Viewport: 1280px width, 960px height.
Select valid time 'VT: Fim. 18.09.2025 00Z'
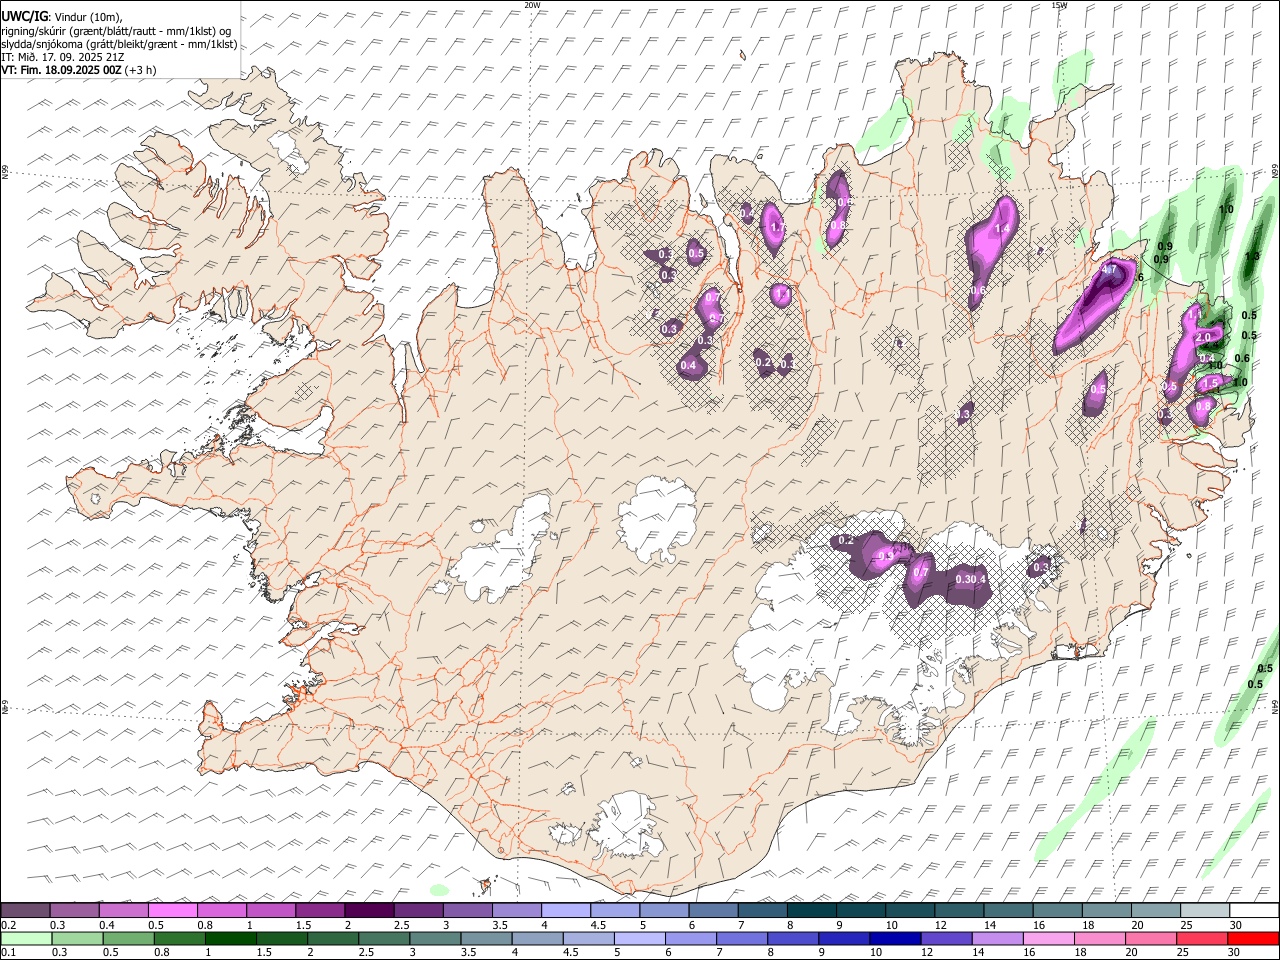[61, 70]
